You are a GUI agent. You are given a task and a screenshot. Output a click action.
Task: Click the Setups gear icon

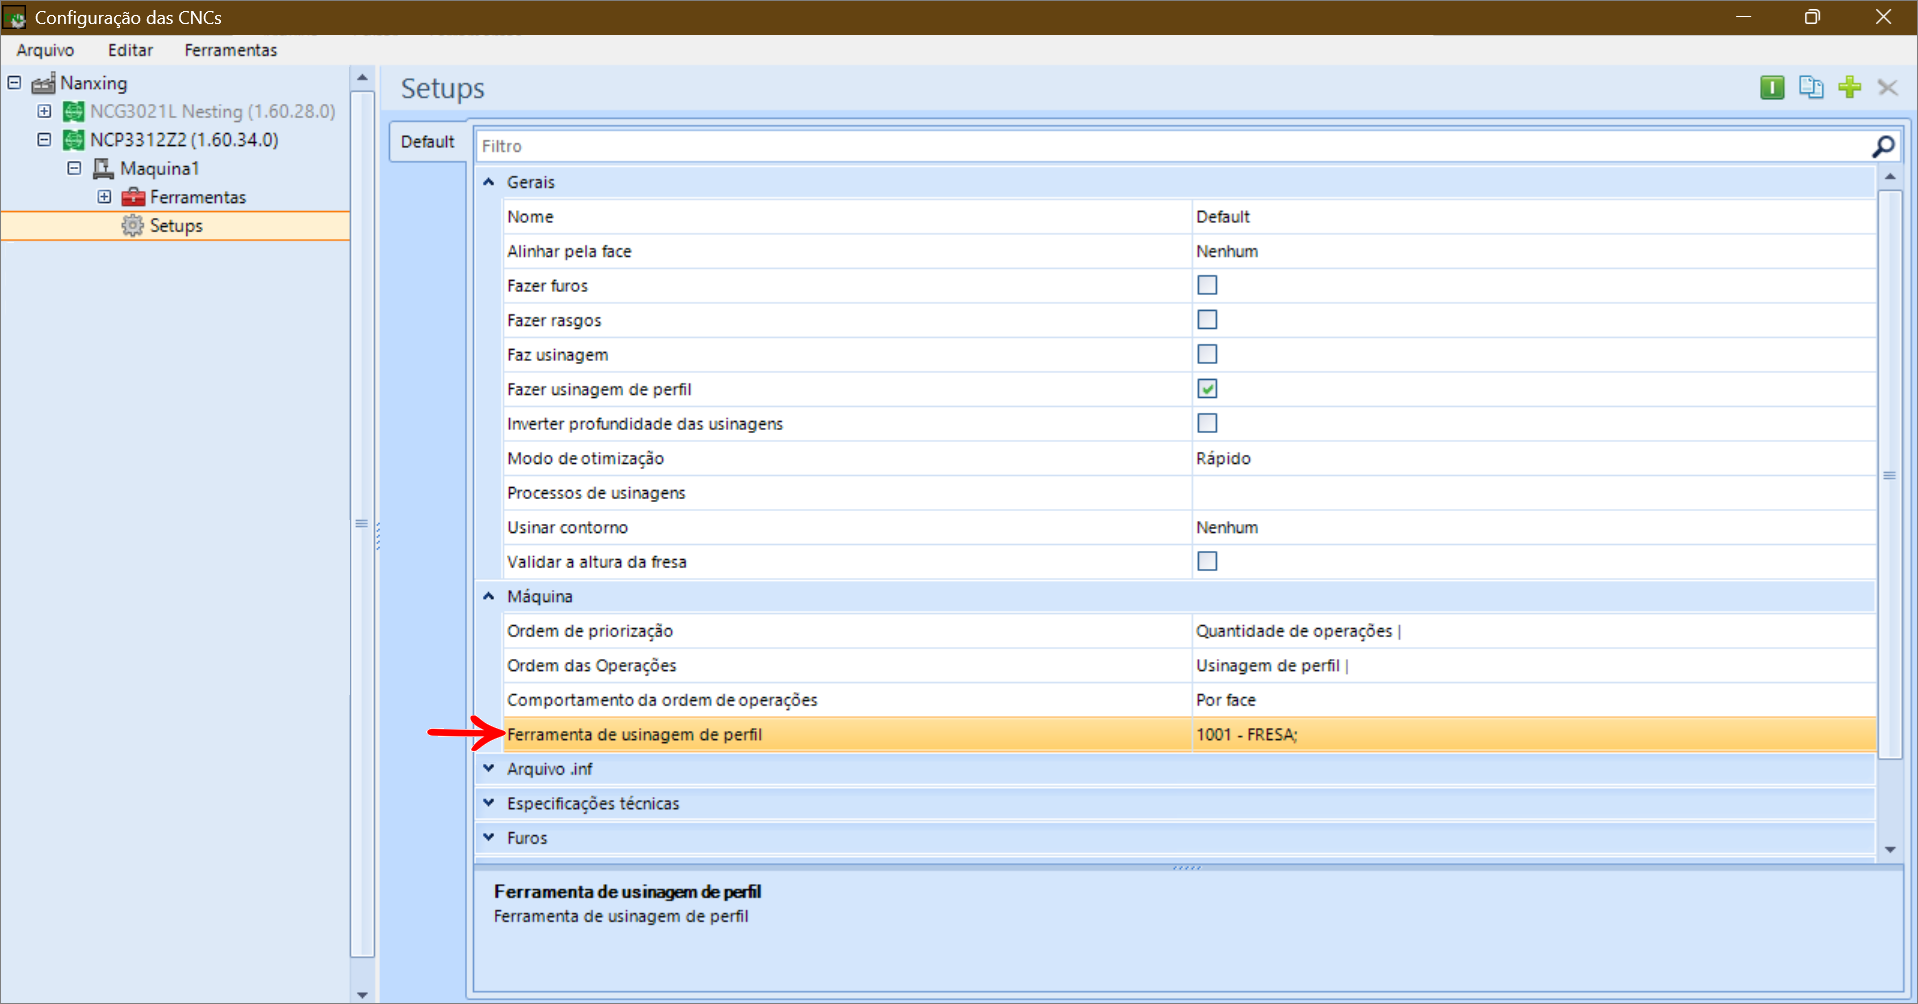[132, 226]
